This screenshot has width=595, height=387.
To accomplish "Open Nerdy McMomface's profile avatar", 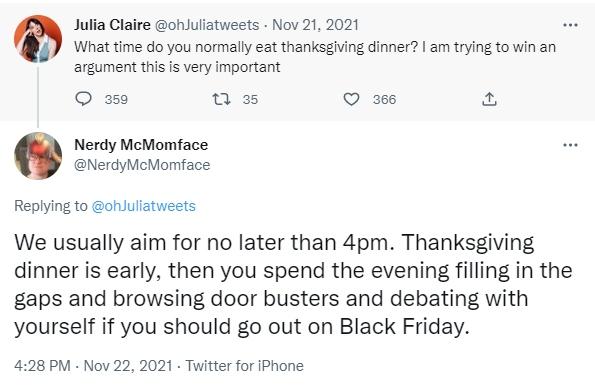I will coord(38,156).
